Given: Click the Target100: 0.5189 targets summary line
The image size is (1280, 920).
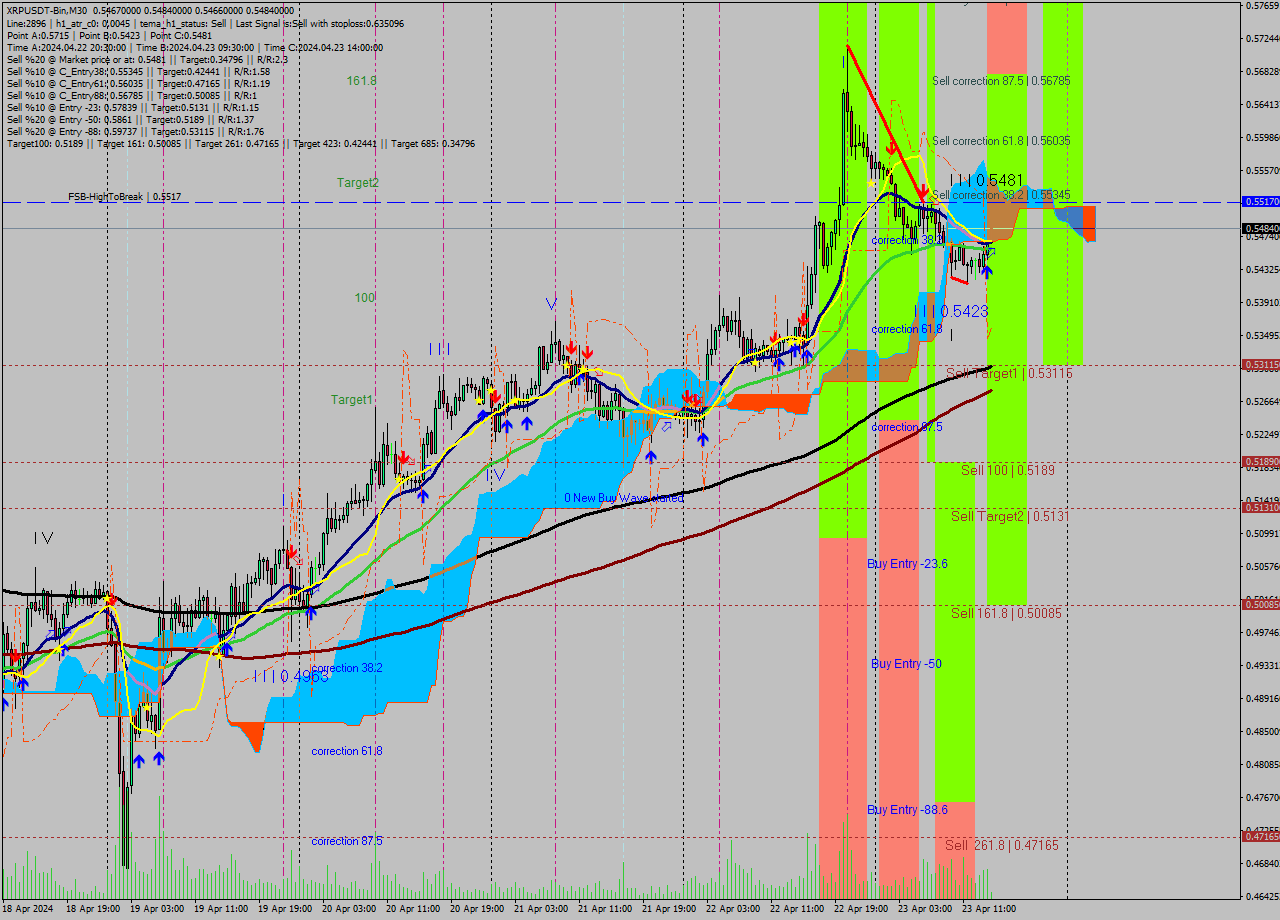Looking at the screenshot, I should pos(241,144).
